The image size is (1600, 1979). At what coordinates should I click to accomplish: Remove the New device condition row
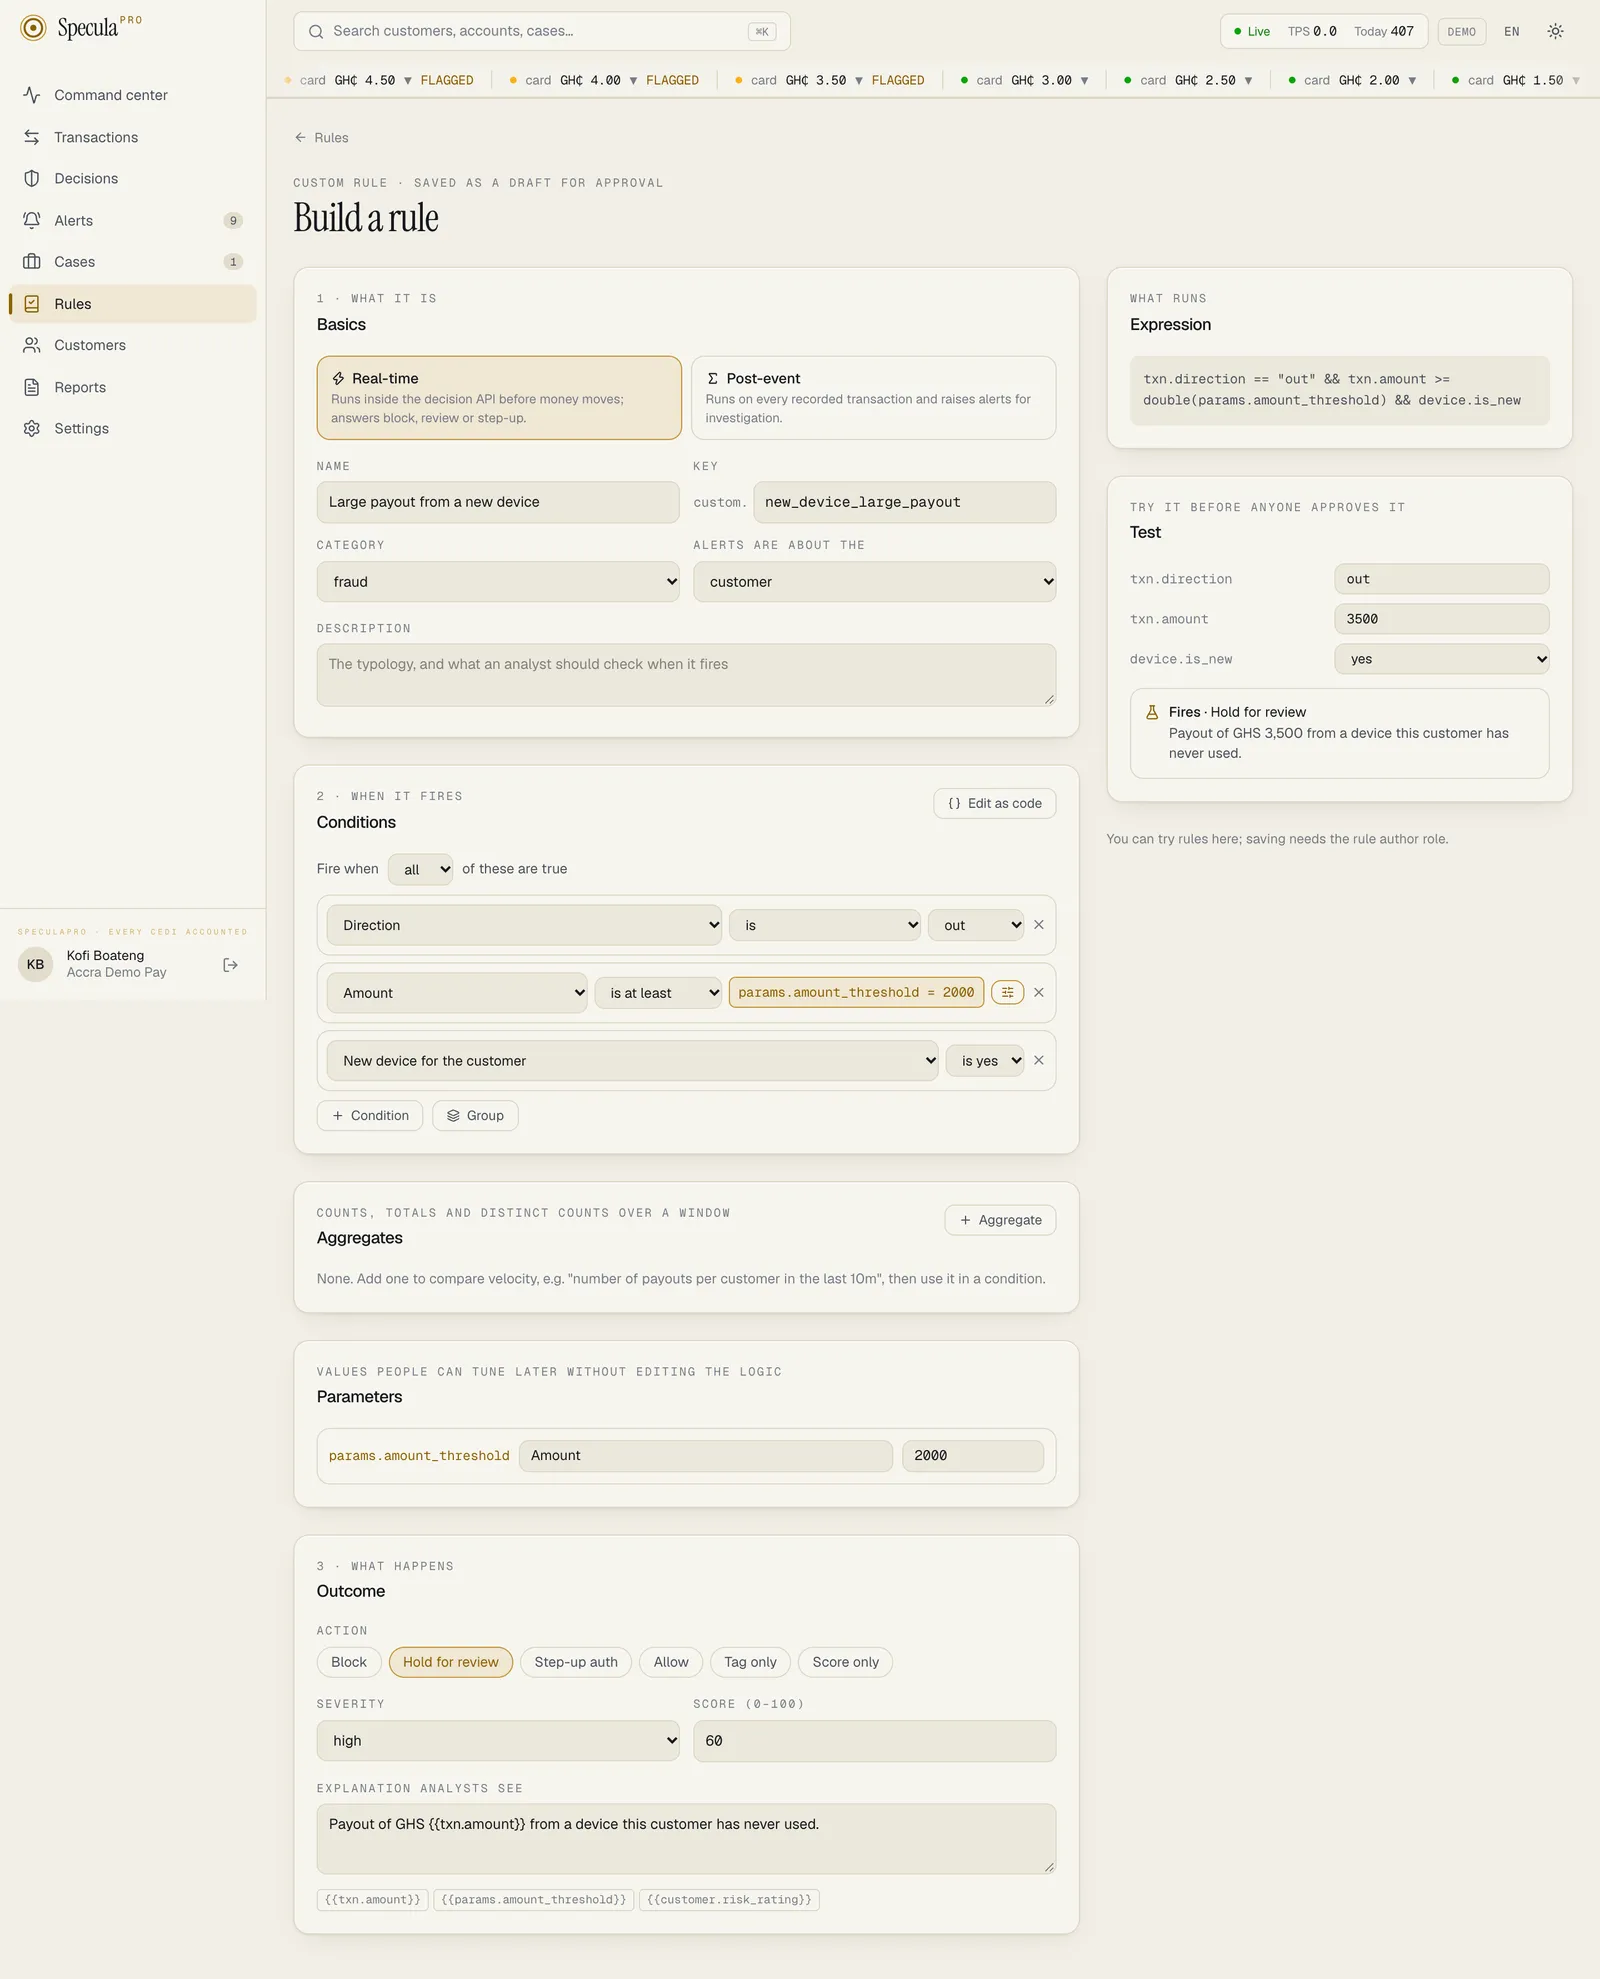[x=1039, y=1060]
